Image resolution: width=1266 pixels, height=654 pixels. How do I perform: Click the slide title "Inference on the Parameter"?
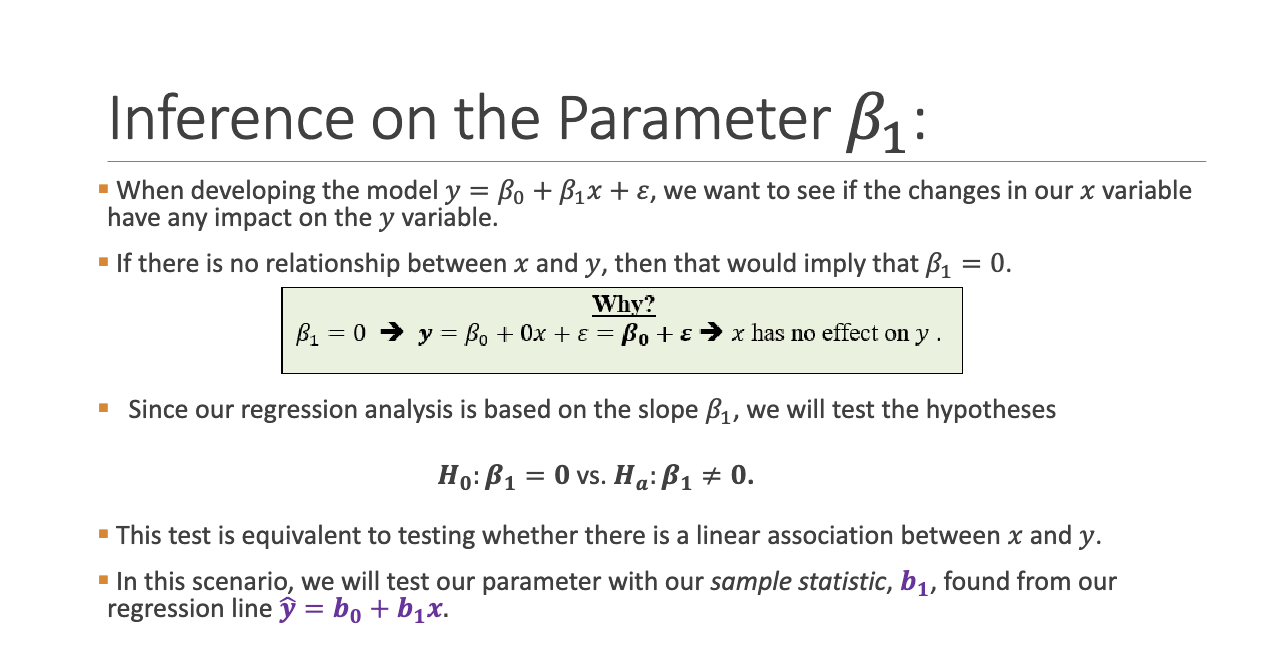pos(460,118)
